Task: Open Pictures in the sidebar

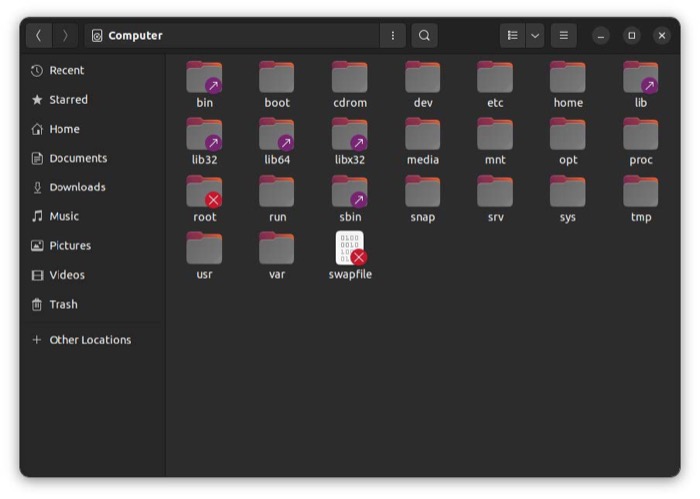Action: point(94,245)
